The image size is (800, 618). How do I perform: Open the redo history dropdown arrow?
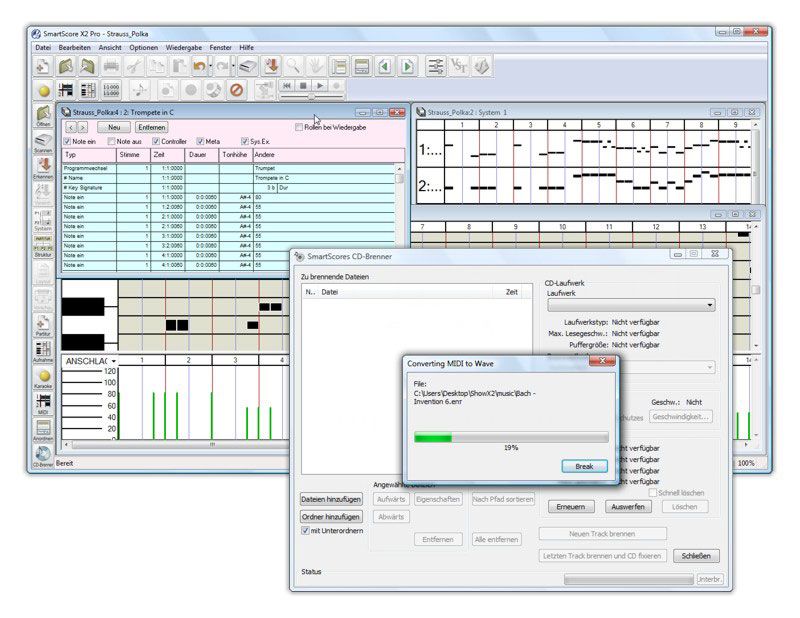pos(233,66)
